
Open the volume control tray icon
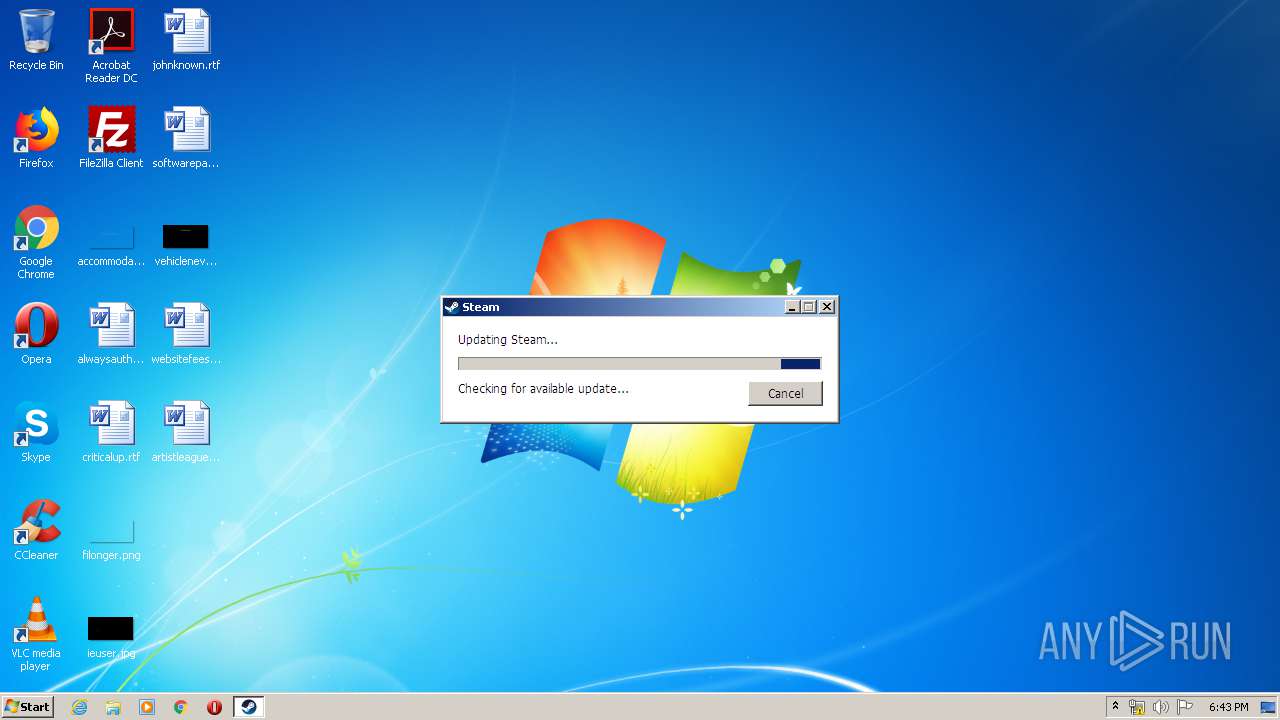pyautogui.click(x=1161, y=707)
